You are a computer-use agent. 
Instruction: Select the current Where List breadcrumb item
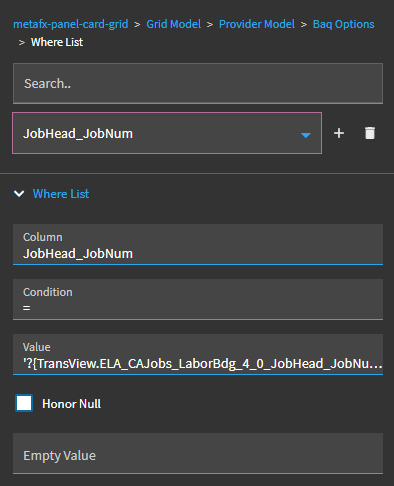point(57,42)
